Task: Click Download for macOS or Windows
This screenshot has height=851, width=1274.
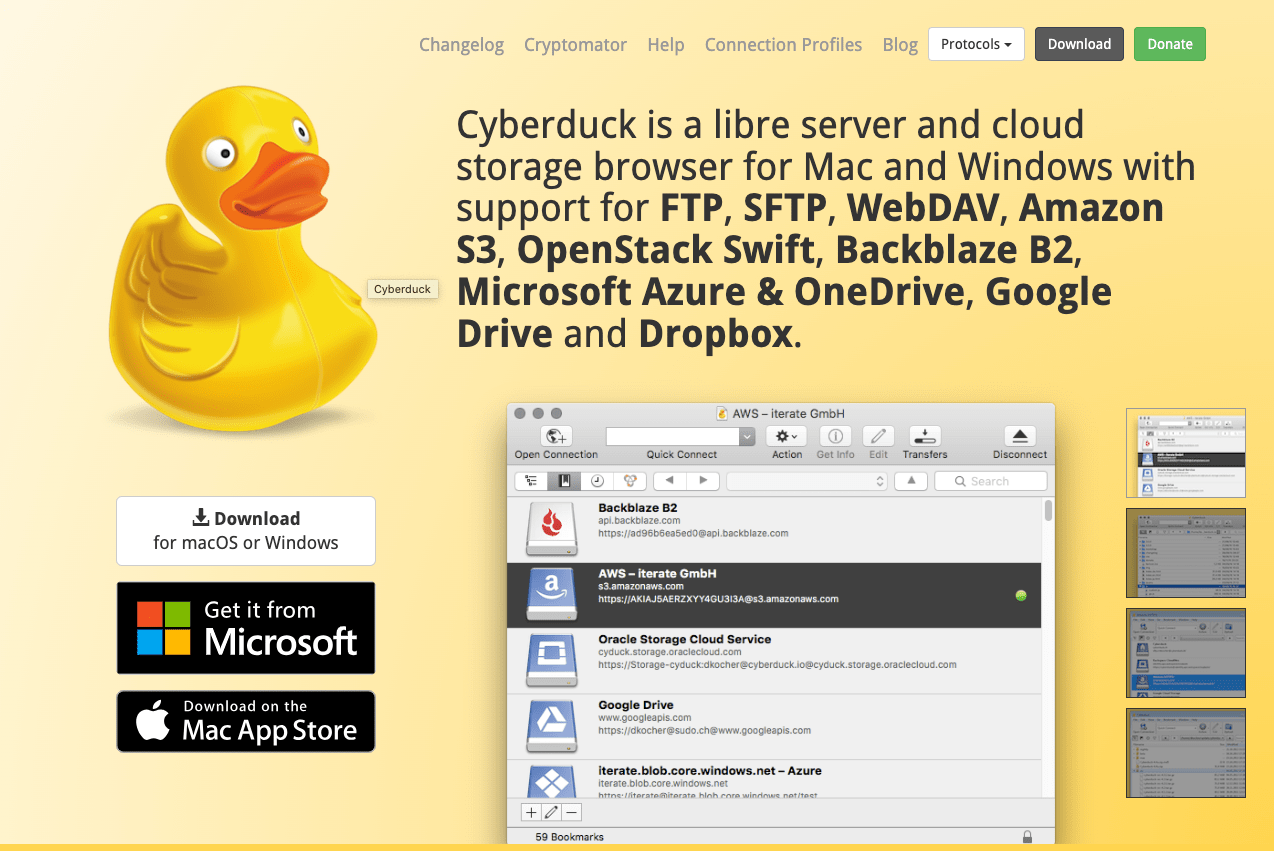Action: (246, 531)
